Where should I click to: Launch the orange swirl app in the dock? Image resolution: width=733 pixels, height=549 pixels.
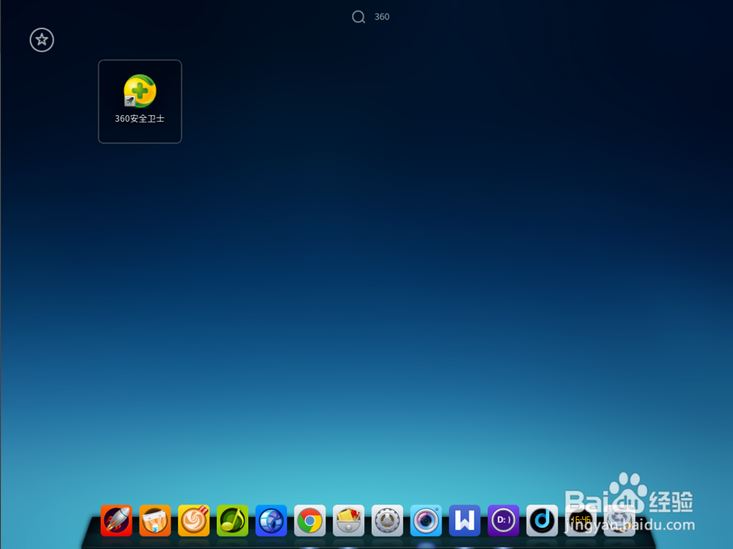(x=194, y=520)
